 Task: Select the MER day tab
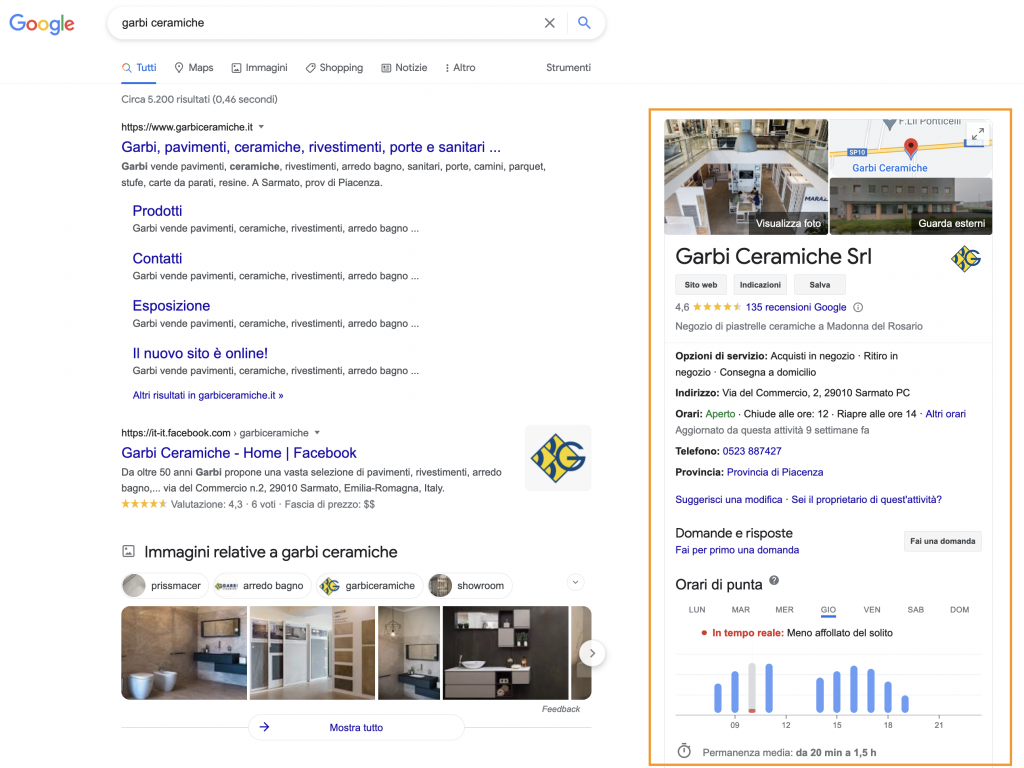coord(784,610)
